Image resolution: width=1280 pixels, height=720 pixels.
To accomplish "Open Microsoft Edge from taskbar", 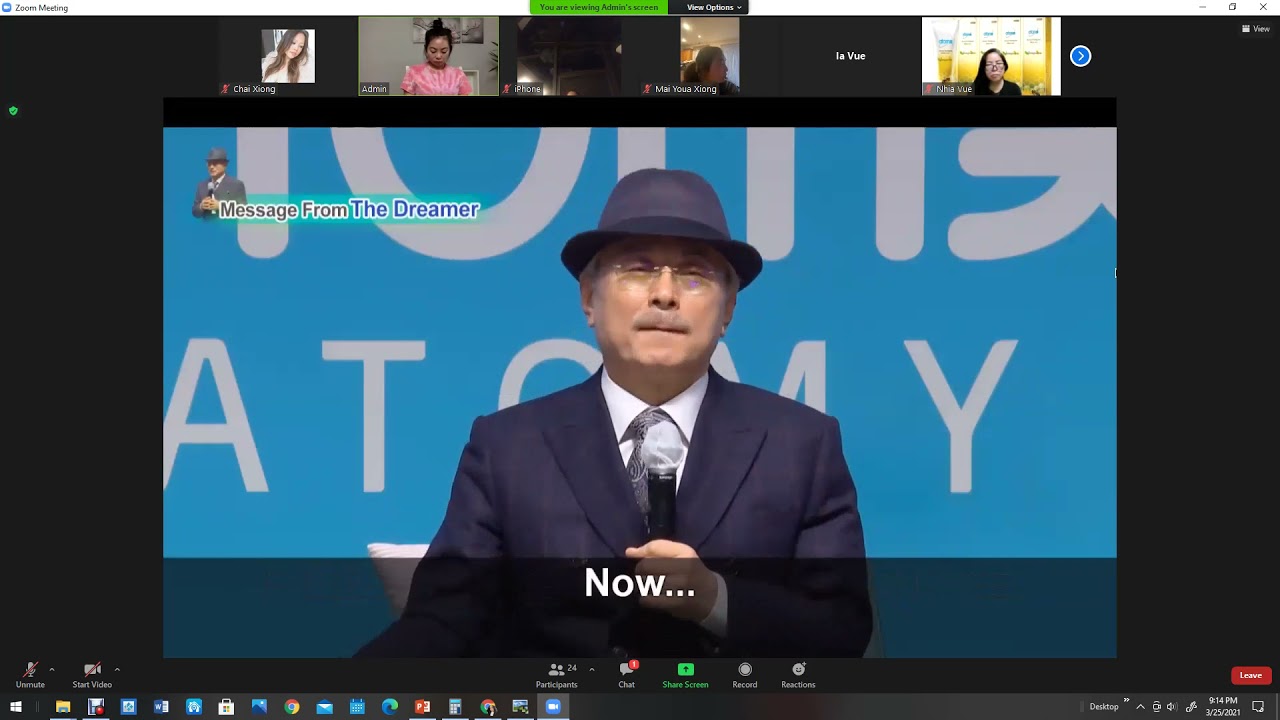I will [x=390, y=707].
